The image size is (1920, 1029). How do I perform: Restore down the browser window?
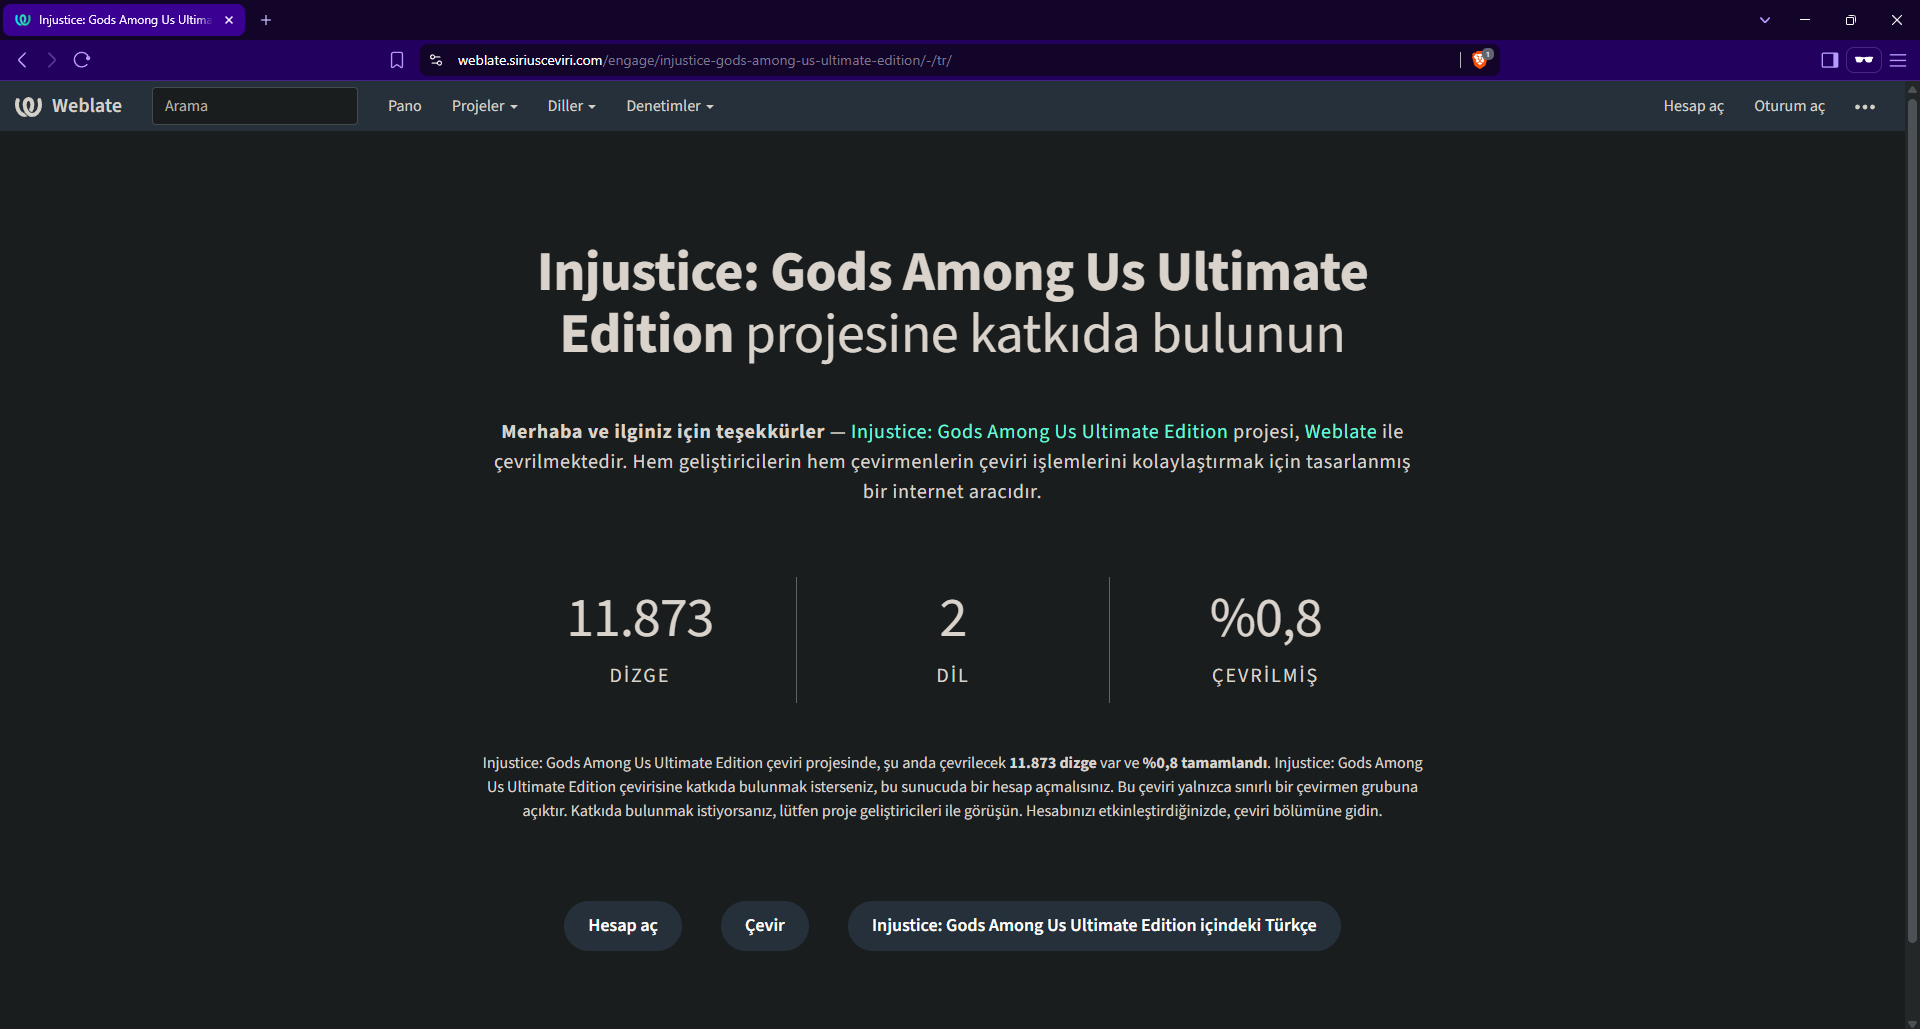1851,20
